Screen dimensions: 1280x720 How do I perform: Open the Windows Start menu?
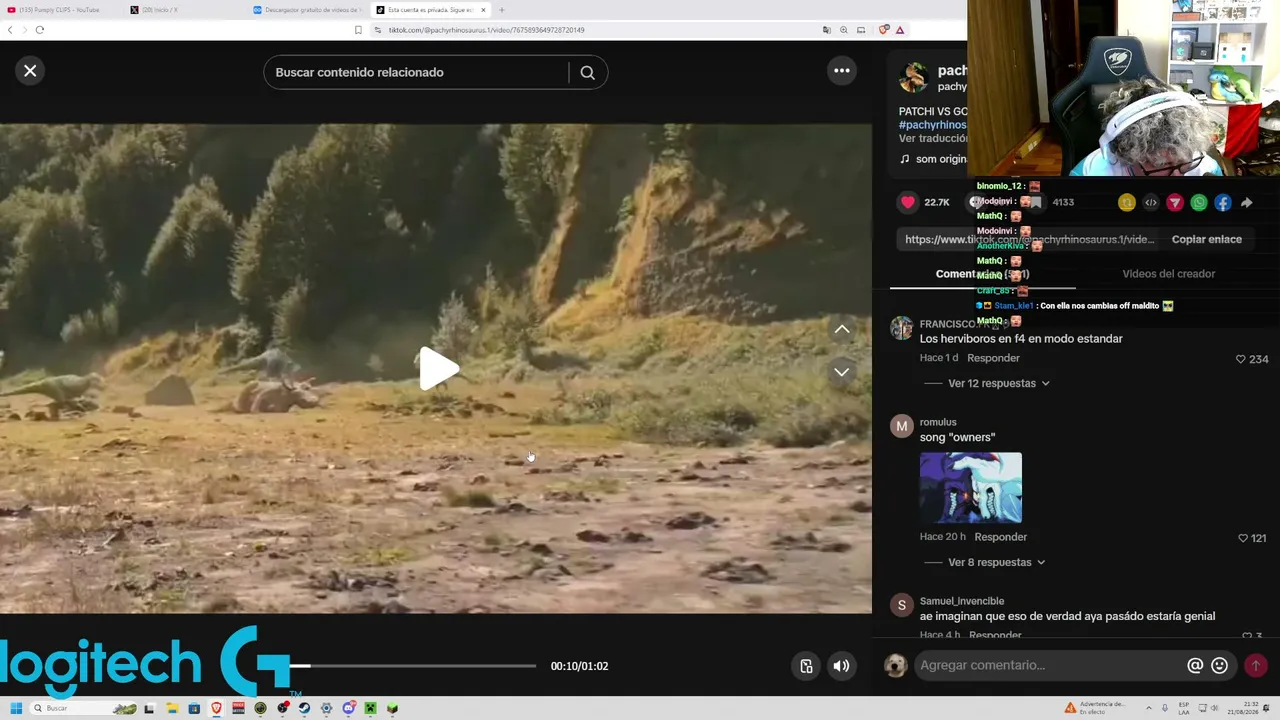15,708
